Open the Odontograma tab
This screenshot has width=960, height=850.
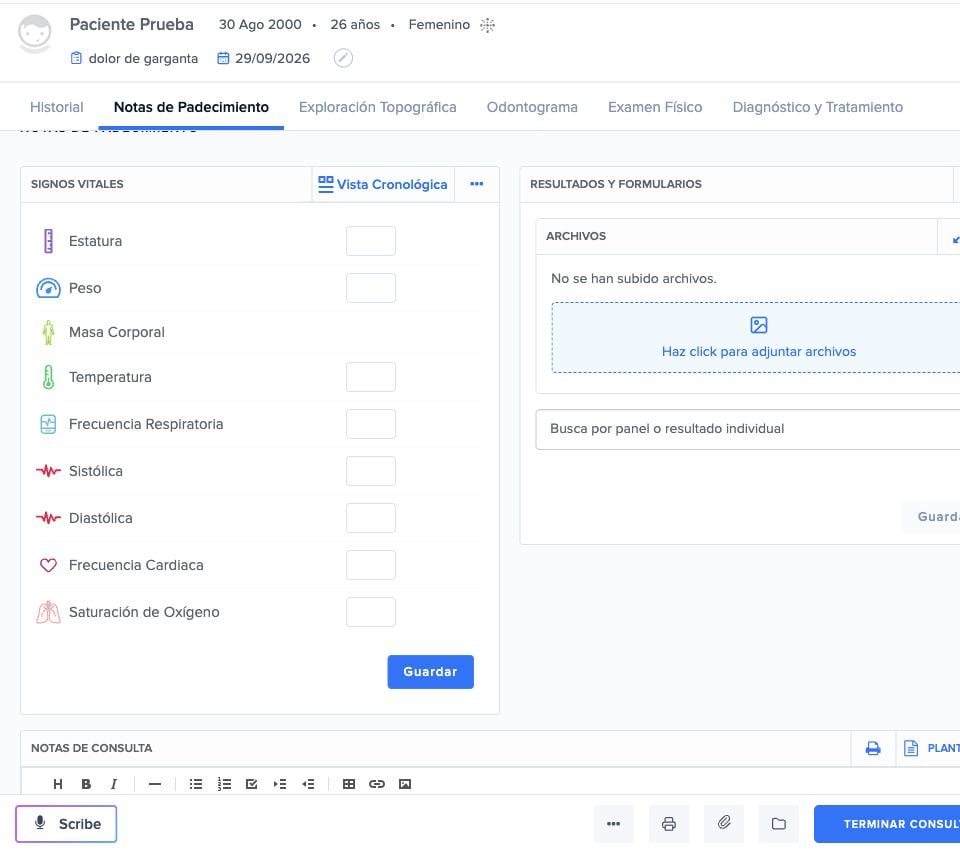click(x=532, y=107)
